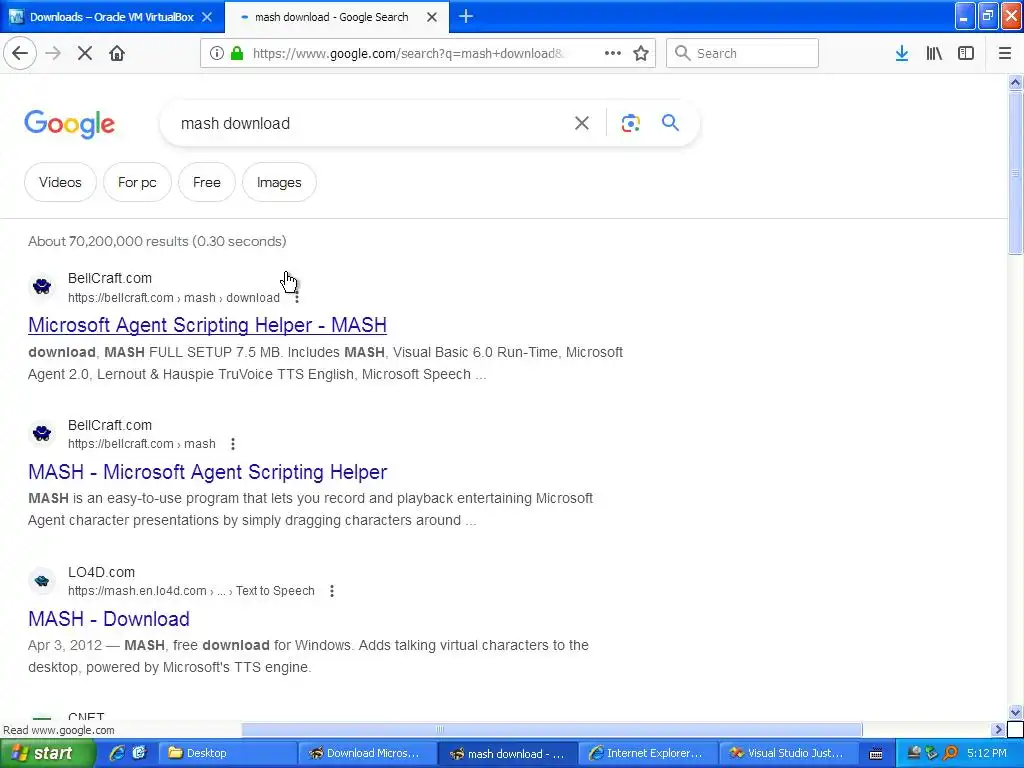Filter results by Videos
1024x768 pixels.
pyautogui.click(x=60, y=182)
